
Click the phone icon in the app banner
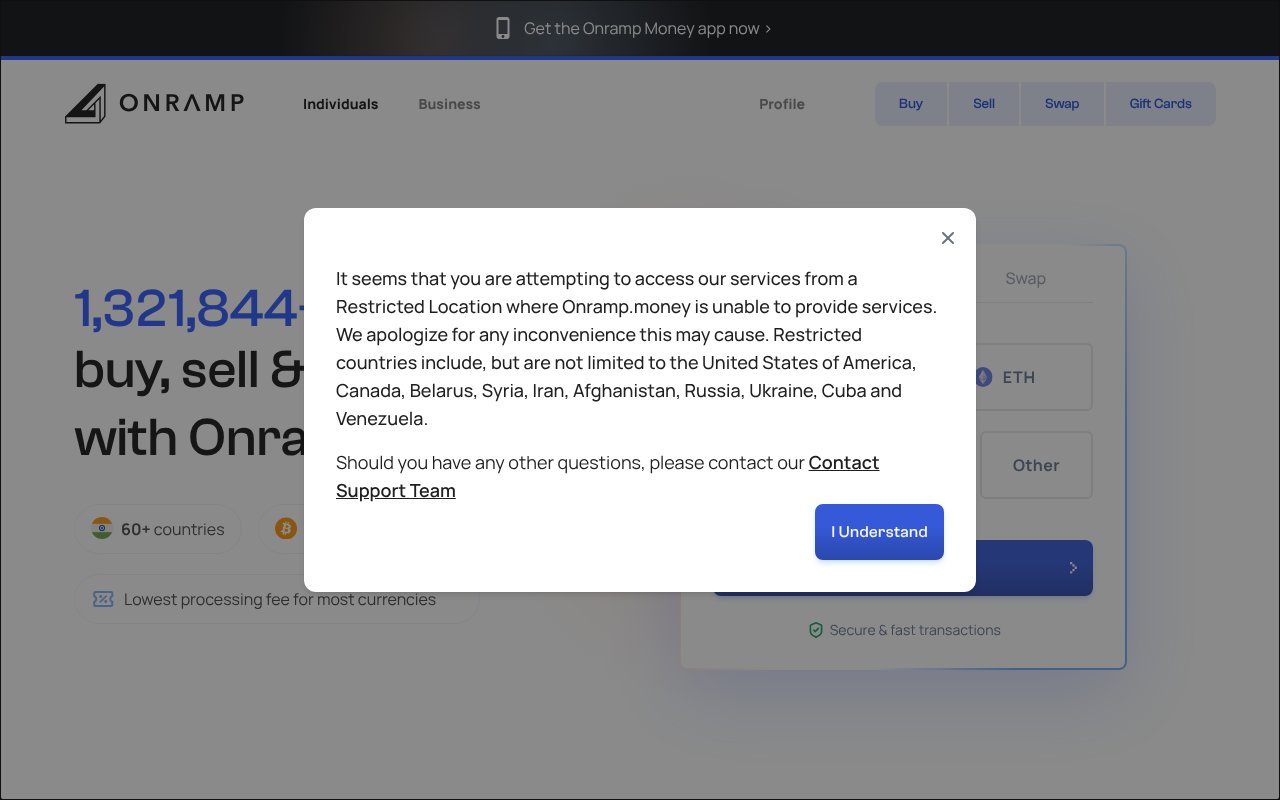503,28
